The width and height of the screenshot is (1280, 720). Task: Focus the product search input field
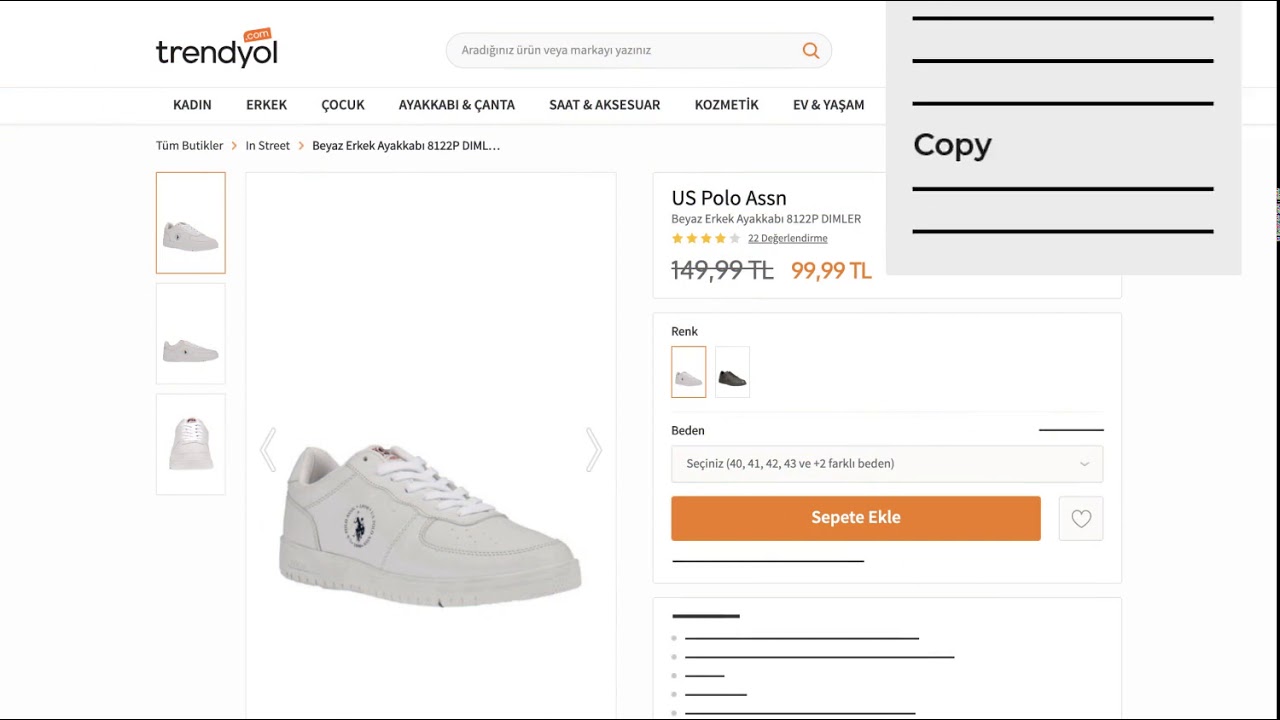click(625, 50)
